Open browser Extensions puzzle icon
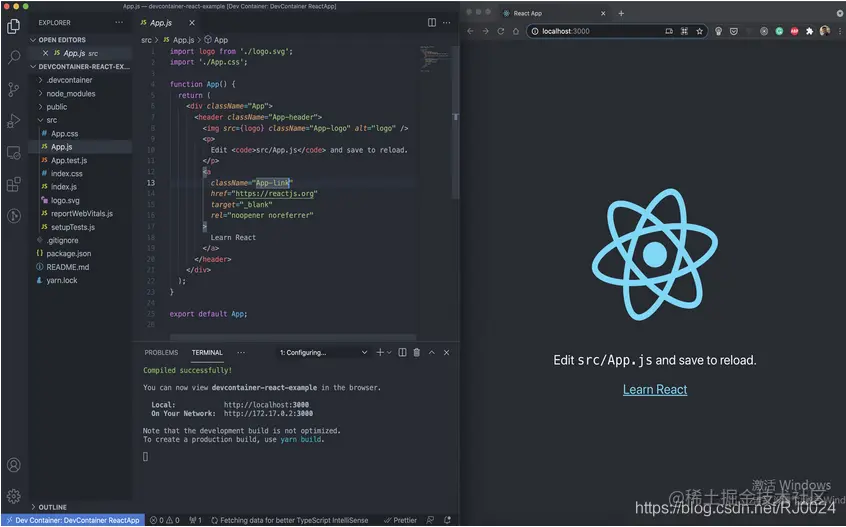 pos(809,31)
